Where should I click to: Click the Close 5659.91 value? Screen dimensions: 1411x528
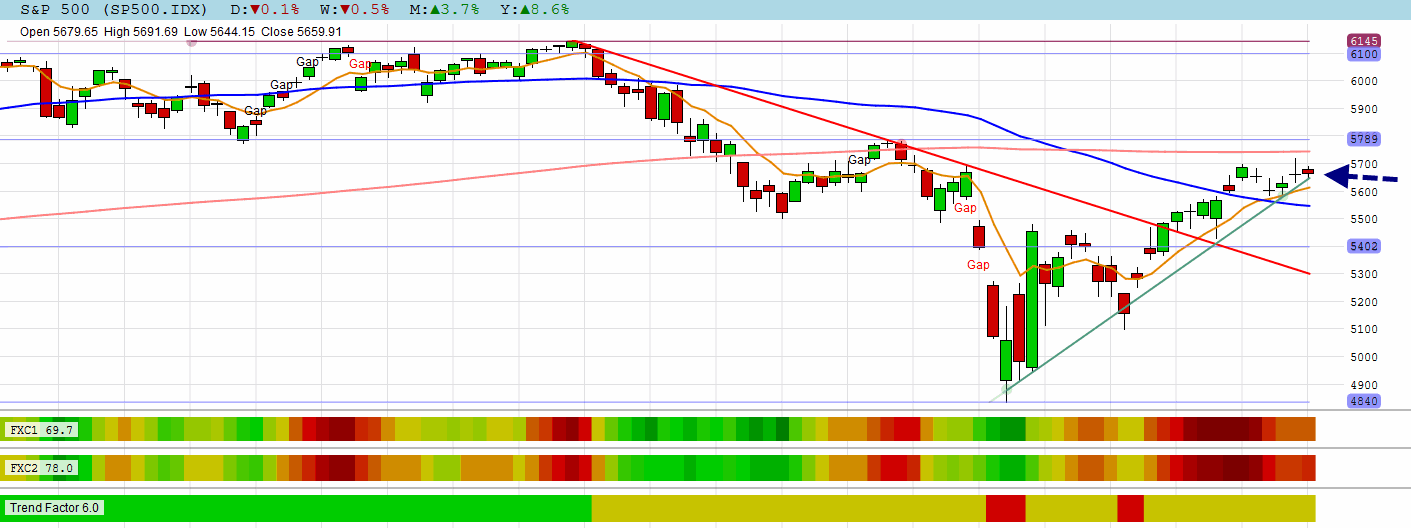(302, 32)
